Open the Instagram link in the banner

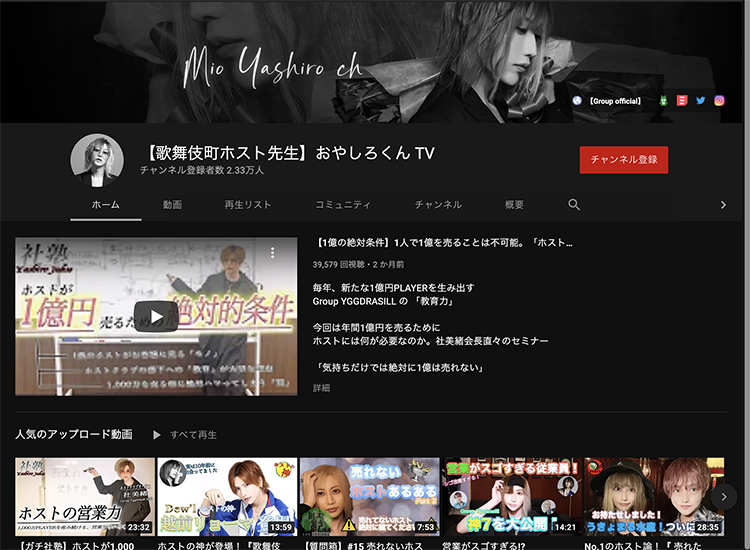pyautogui.click(x=719, y=101)
